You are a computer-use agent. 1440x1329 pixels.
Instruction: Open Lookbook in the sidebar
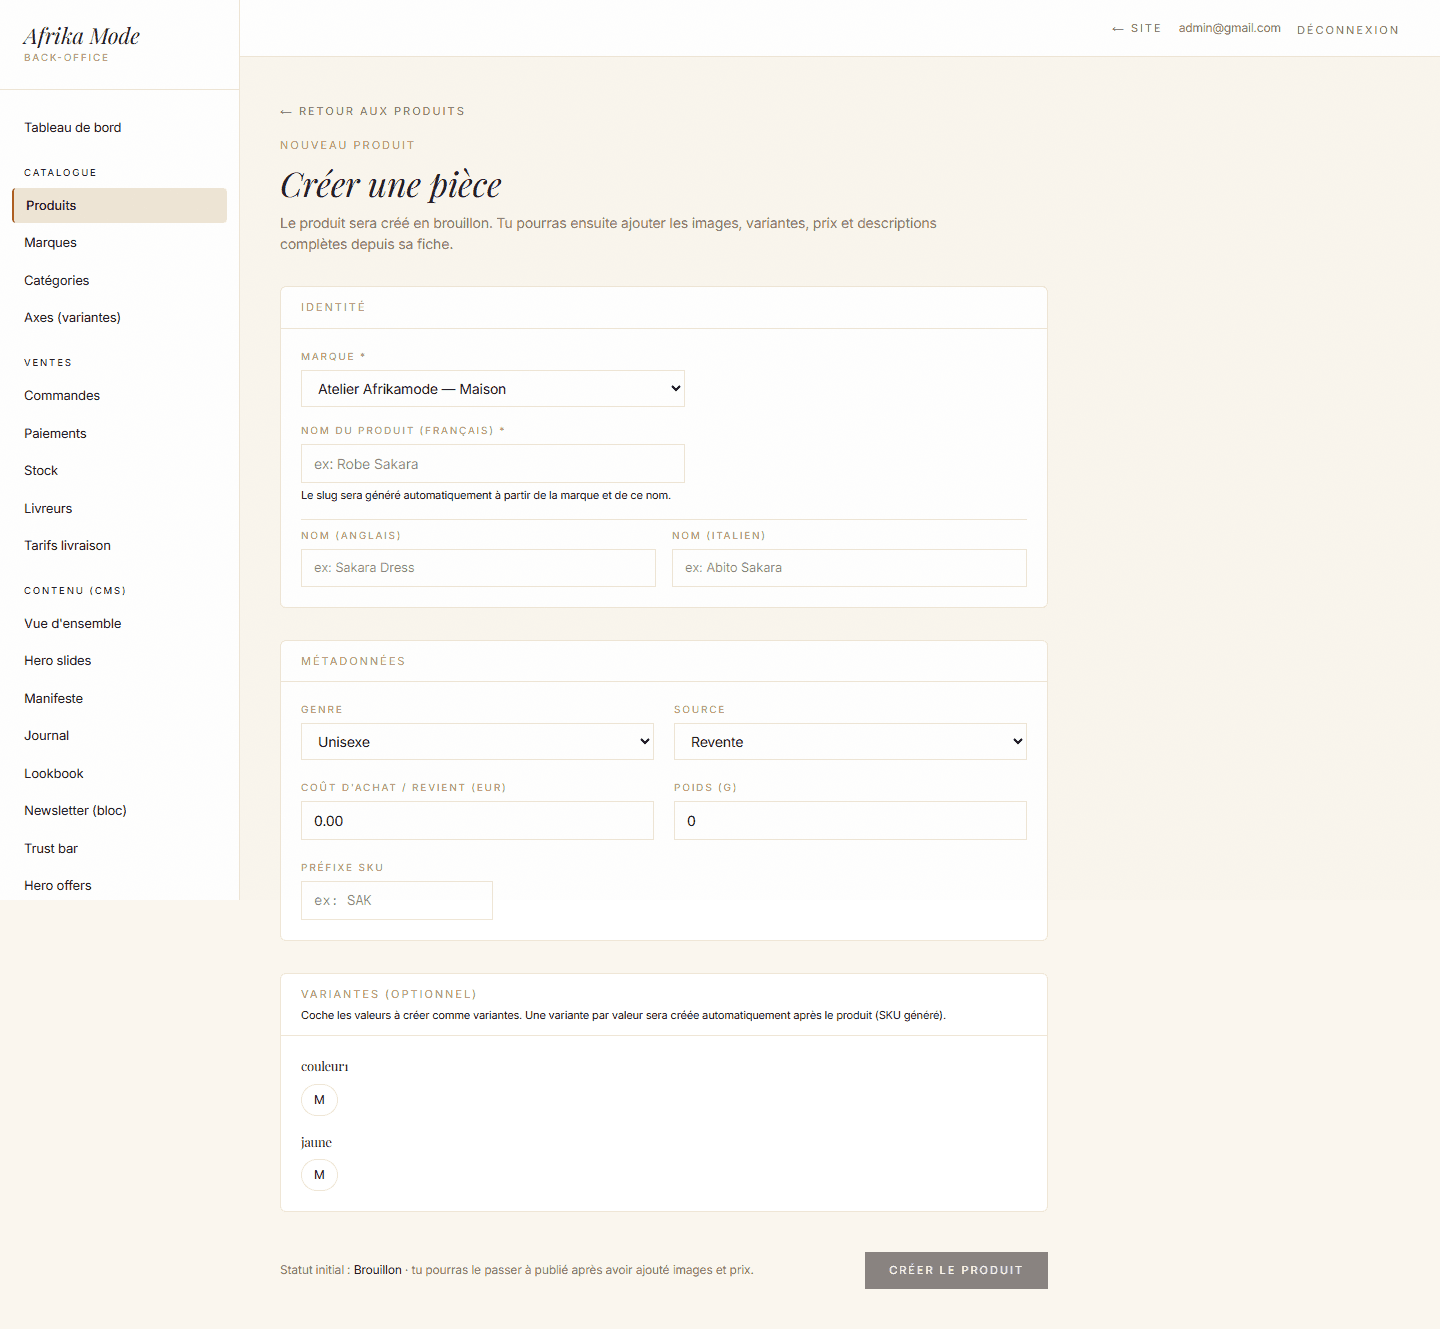point(119,774)
